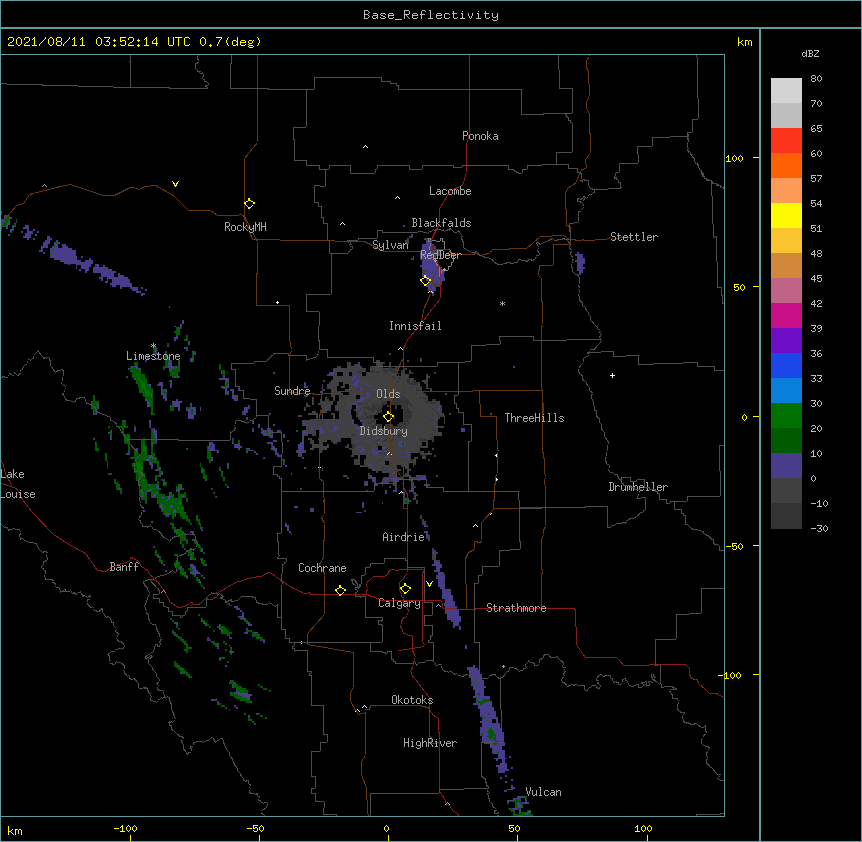Click the Lake Louise label
This screenshot has width=862, height=842.
pyautogui.click(x=18, y=484)
